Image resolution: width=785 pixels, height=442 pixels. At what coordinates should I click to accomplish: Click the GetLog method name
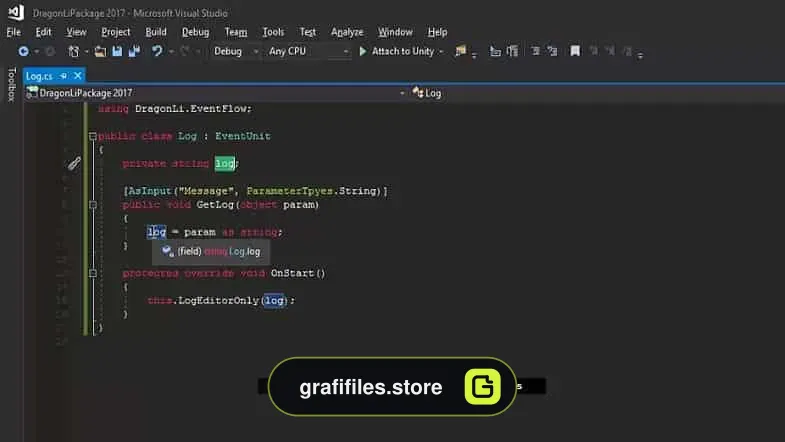point(215,205)
